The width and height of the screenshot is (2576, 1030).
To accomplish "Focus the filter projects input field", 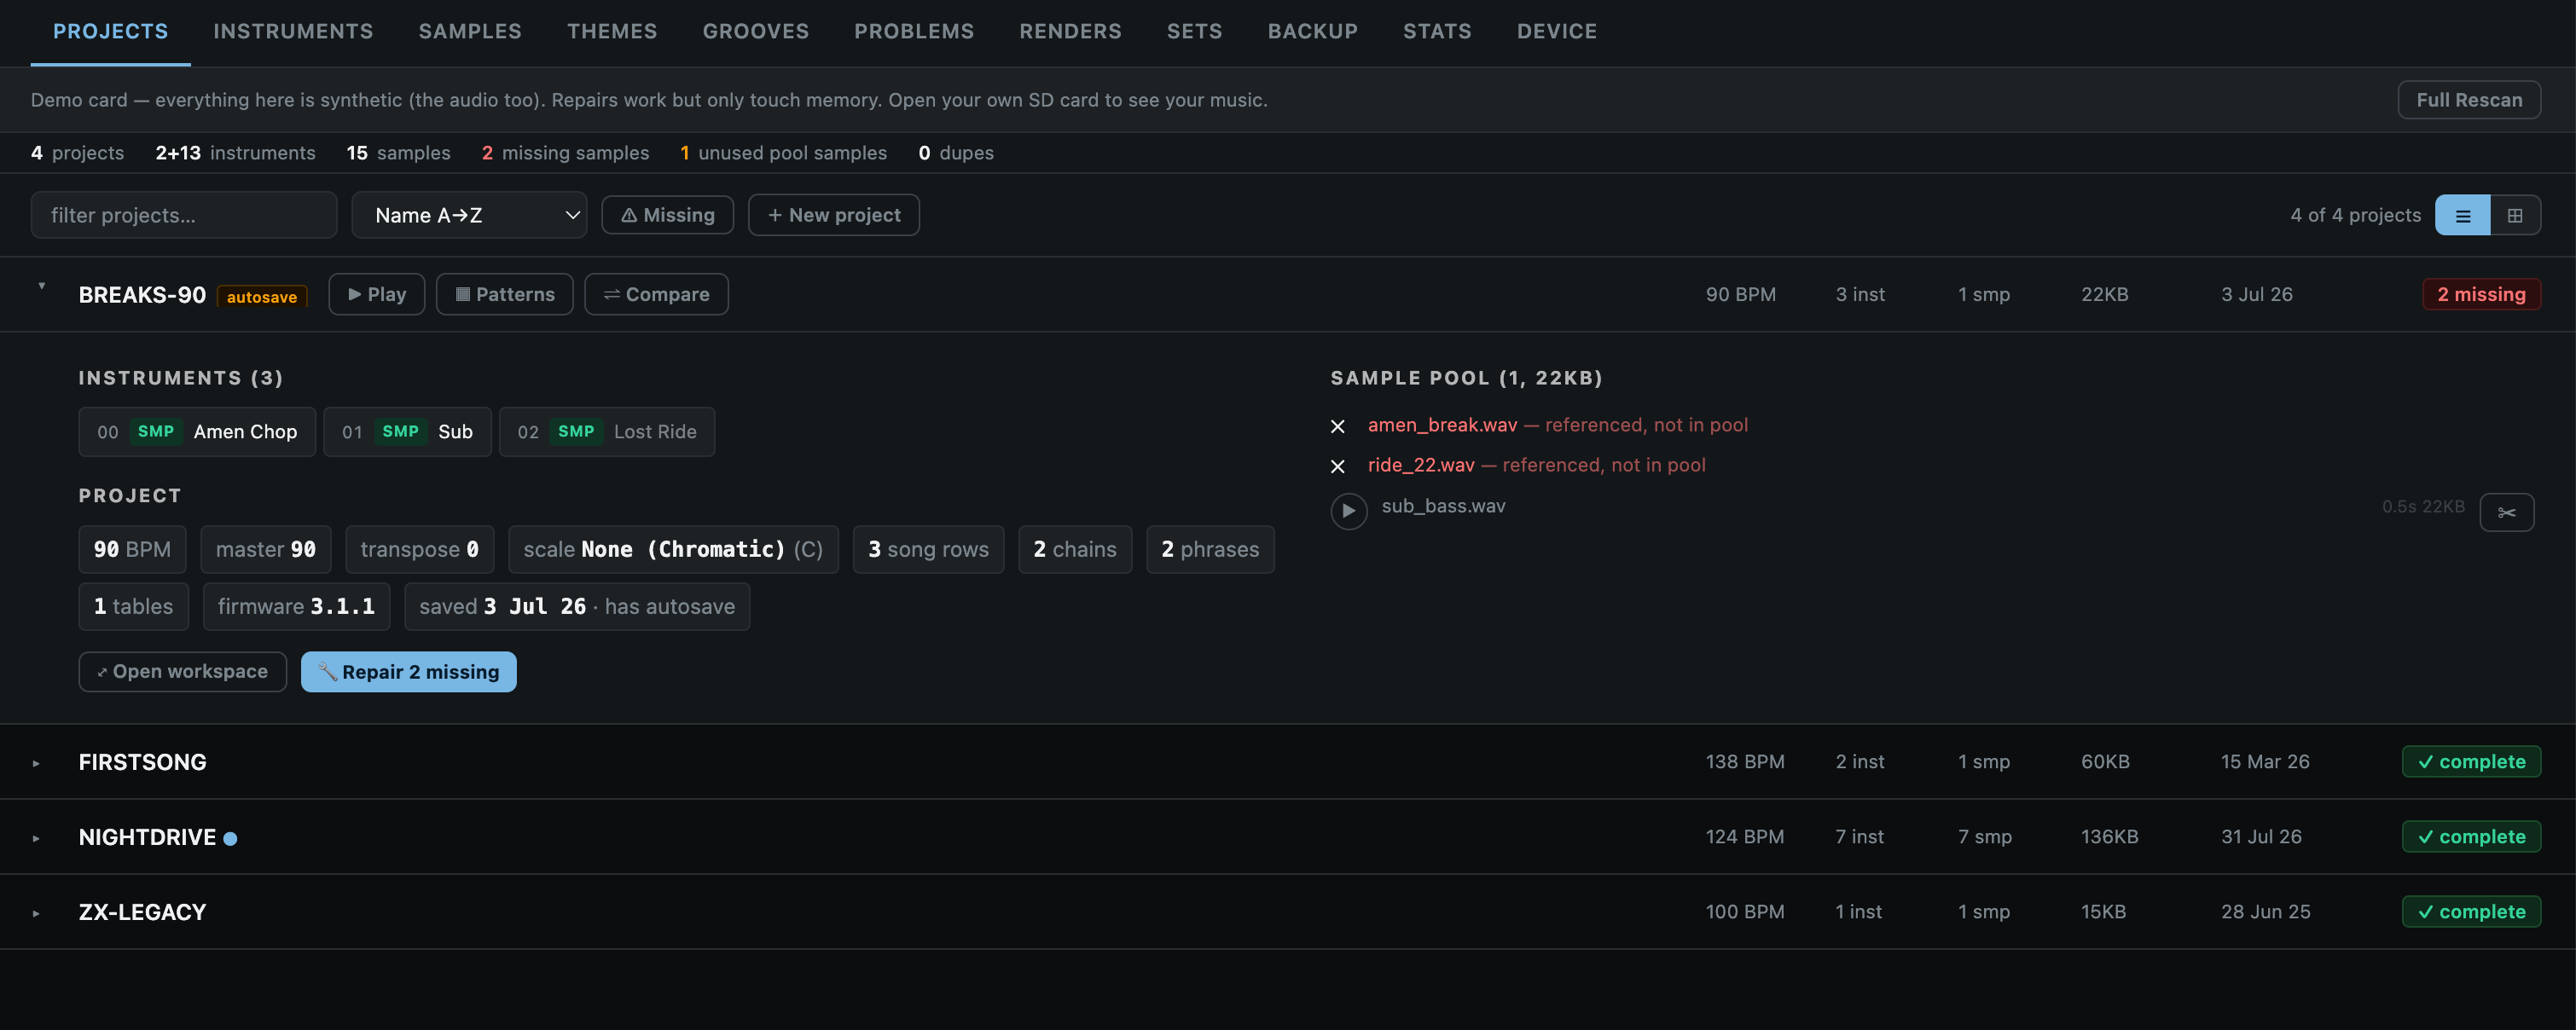I will 183,215.
